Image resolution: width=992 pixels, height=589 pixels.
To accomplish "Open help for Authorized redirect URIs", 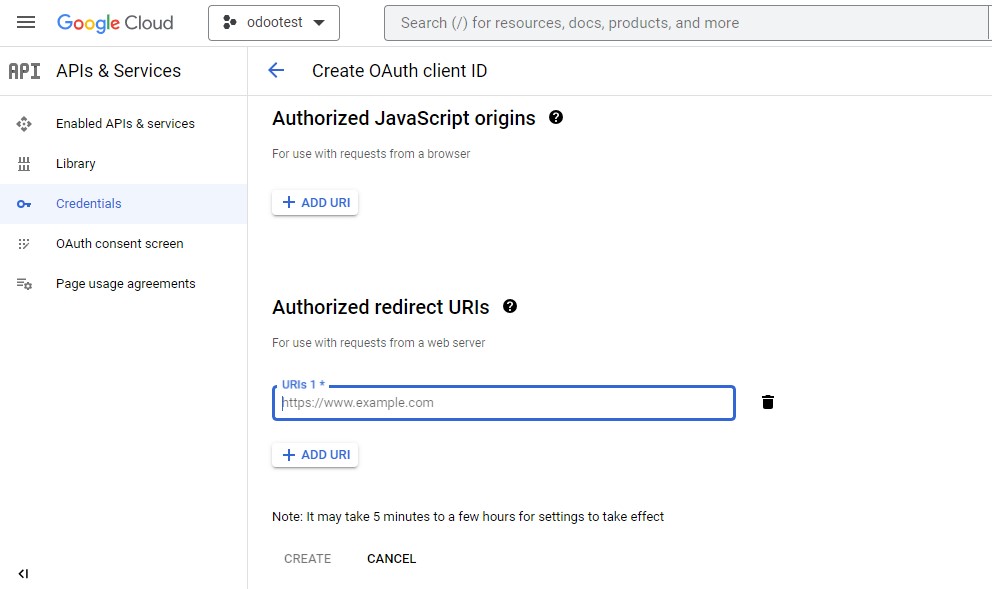I will (x=510, y=306).
